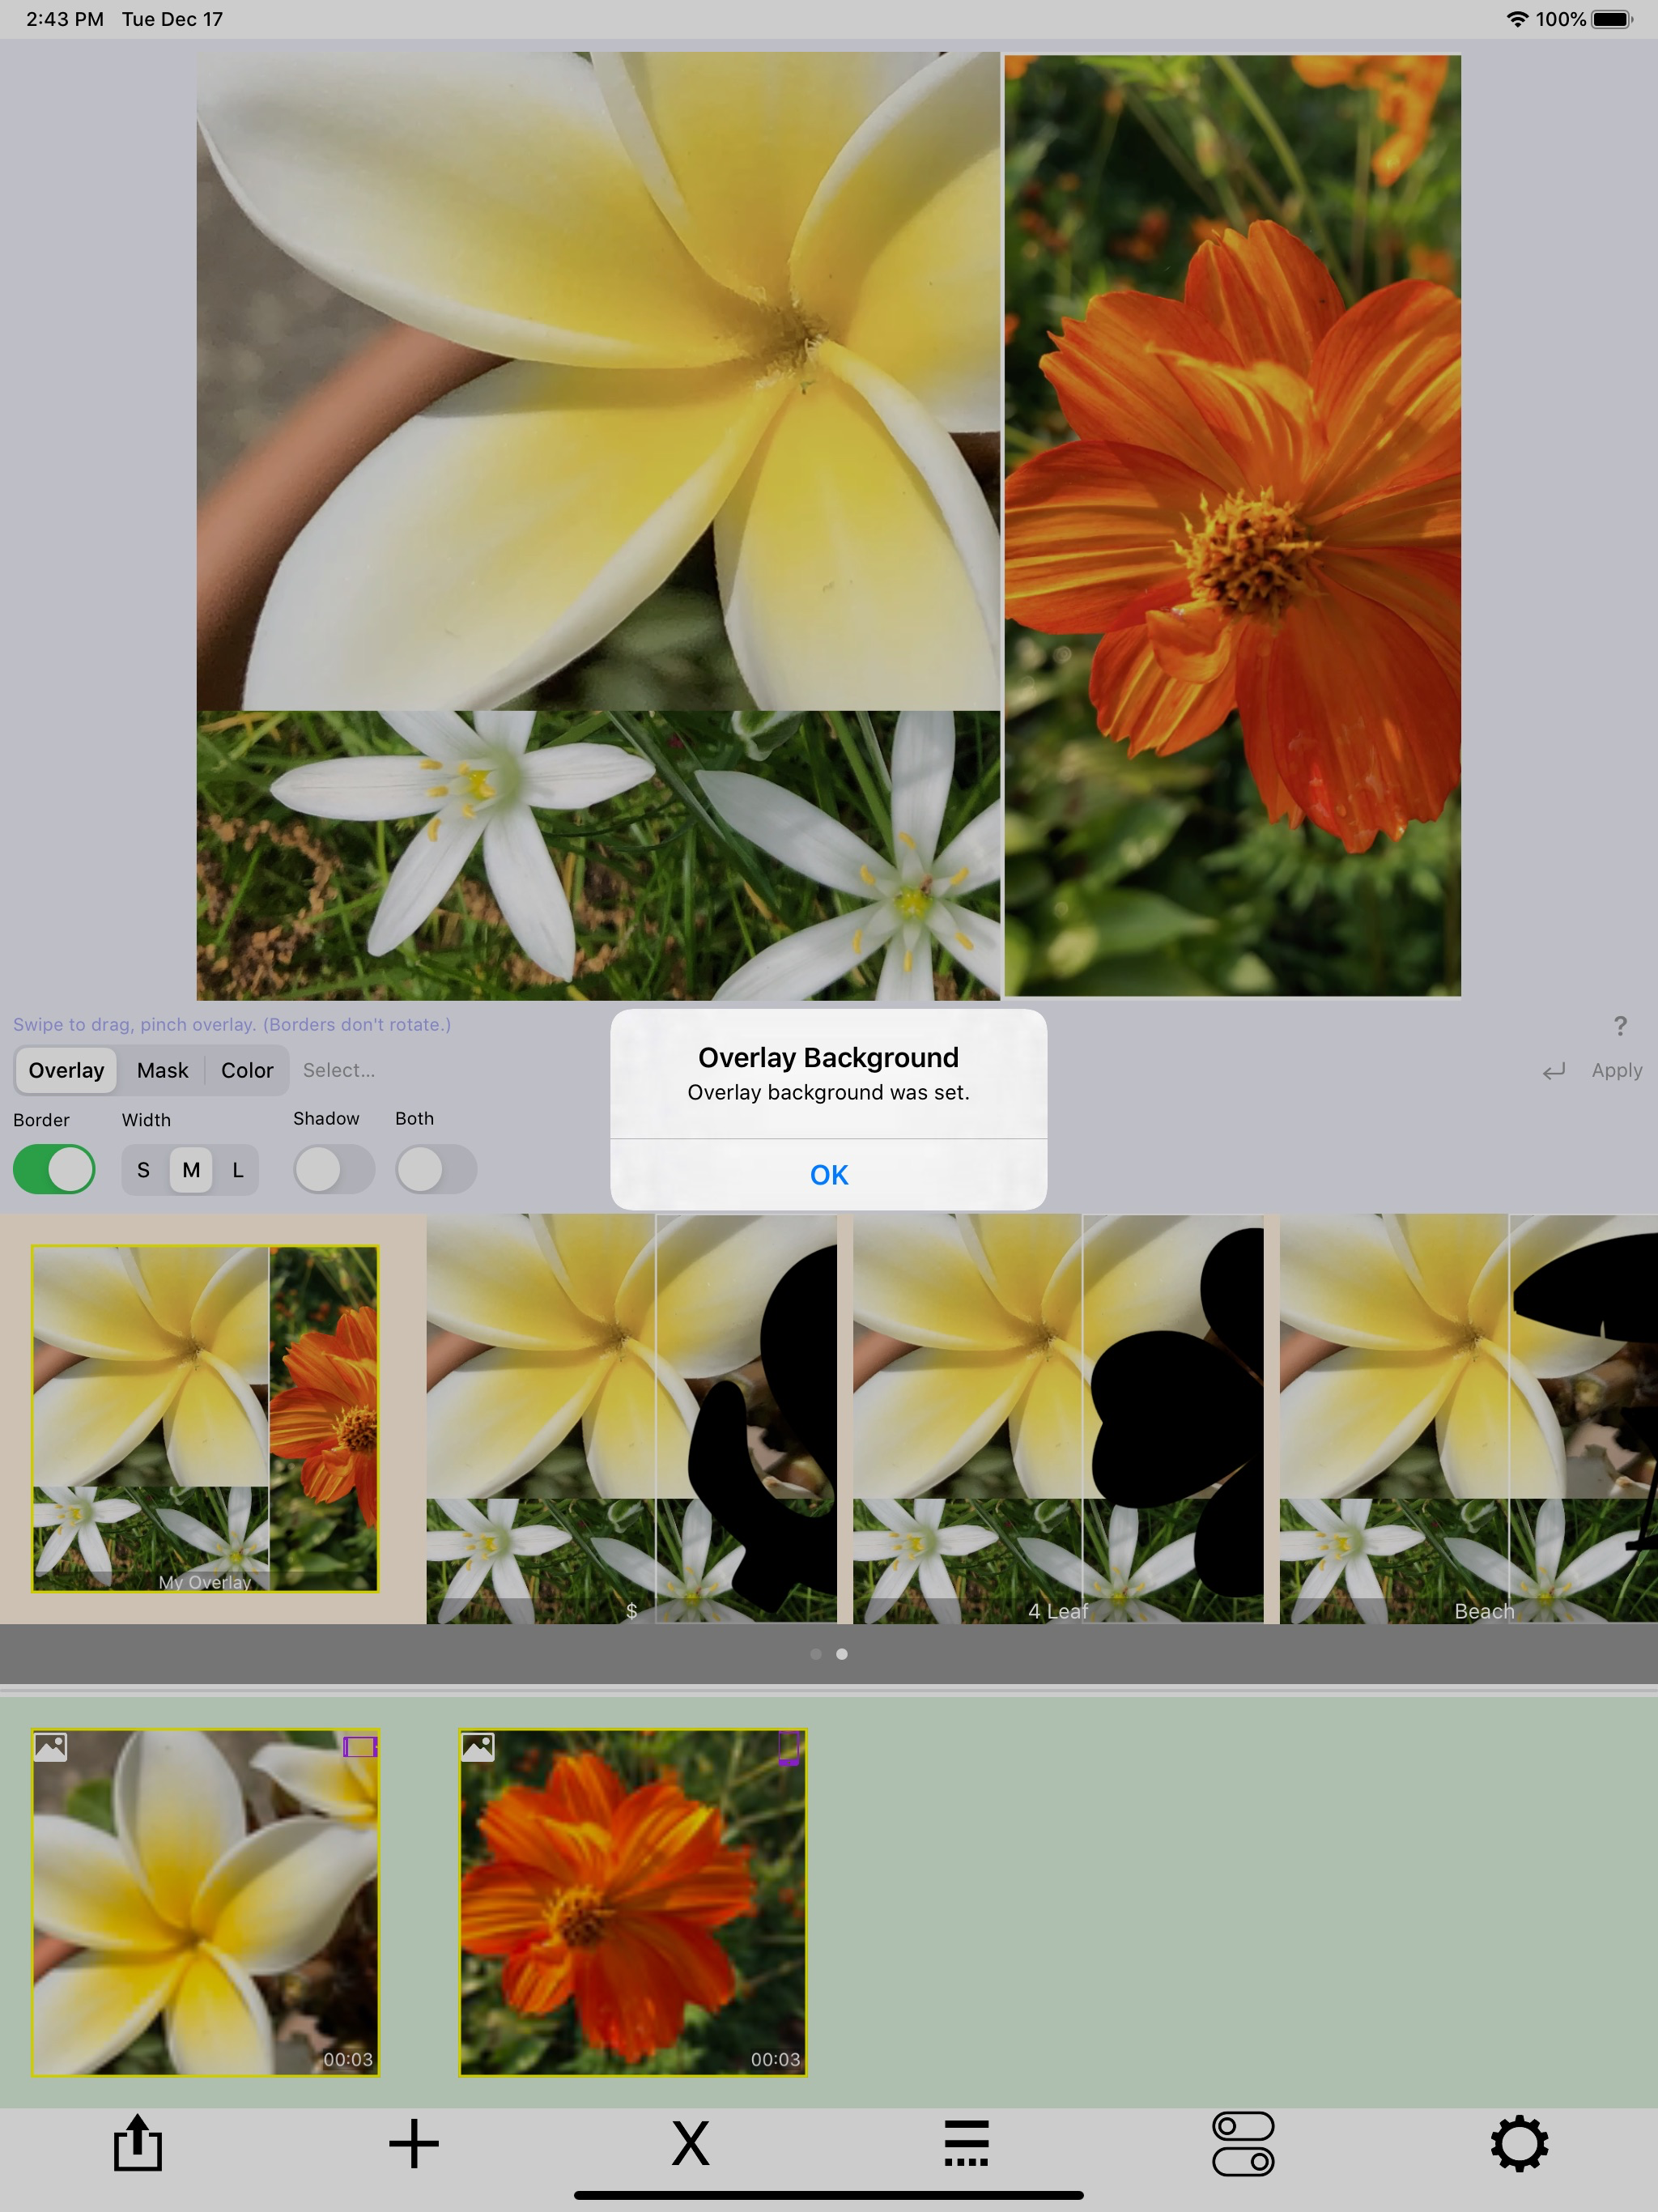Disable the Border toggle
This screenshot has width=1658, height=2212.
(54, 1169)
